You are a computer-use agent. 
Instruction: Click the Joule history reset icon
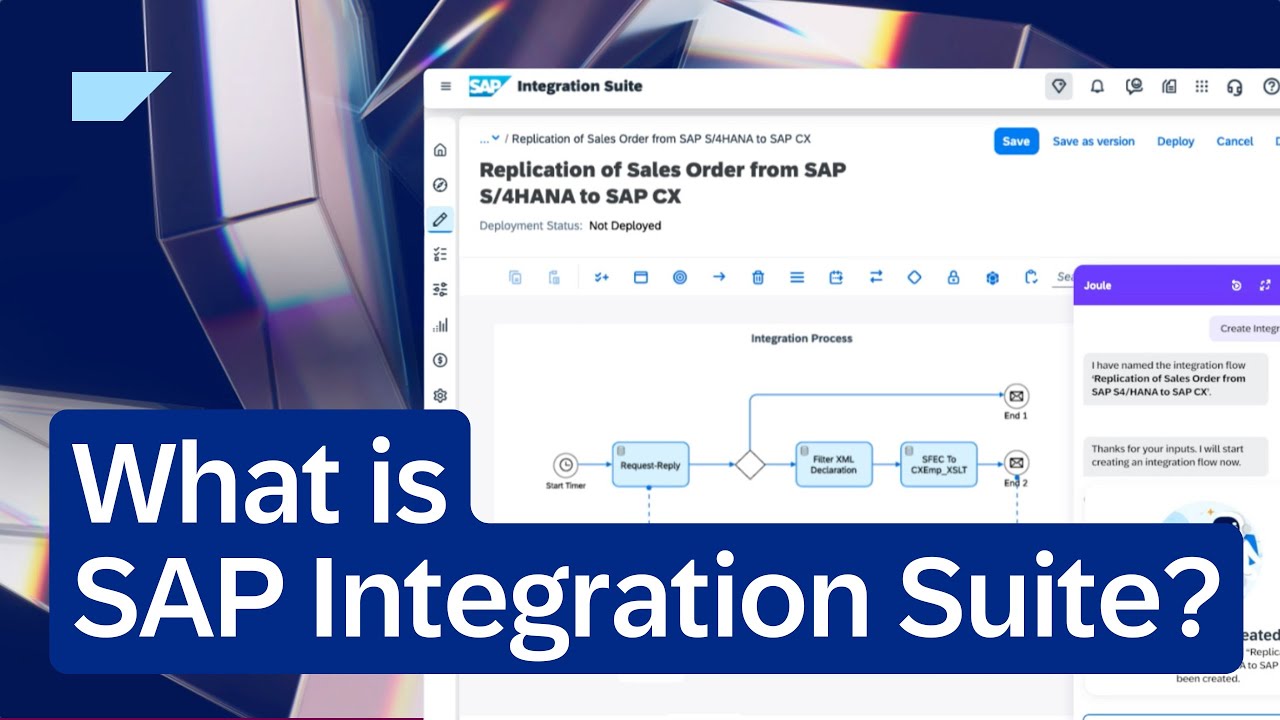[1236, 285]
